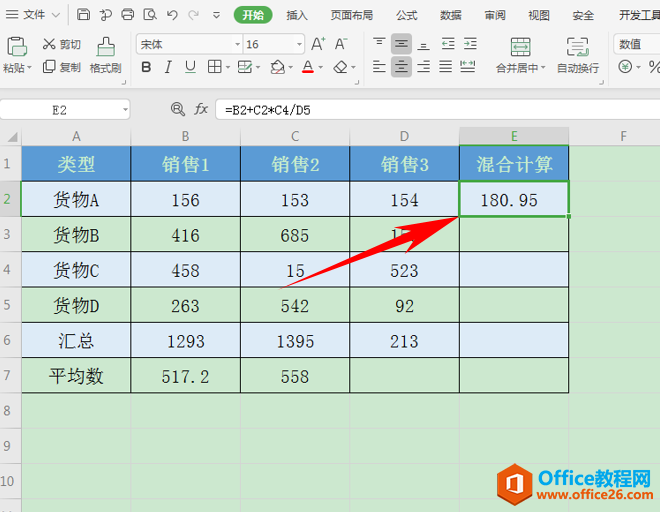
Task: Click the select-all corner button
Action: (x=11, y=136)
